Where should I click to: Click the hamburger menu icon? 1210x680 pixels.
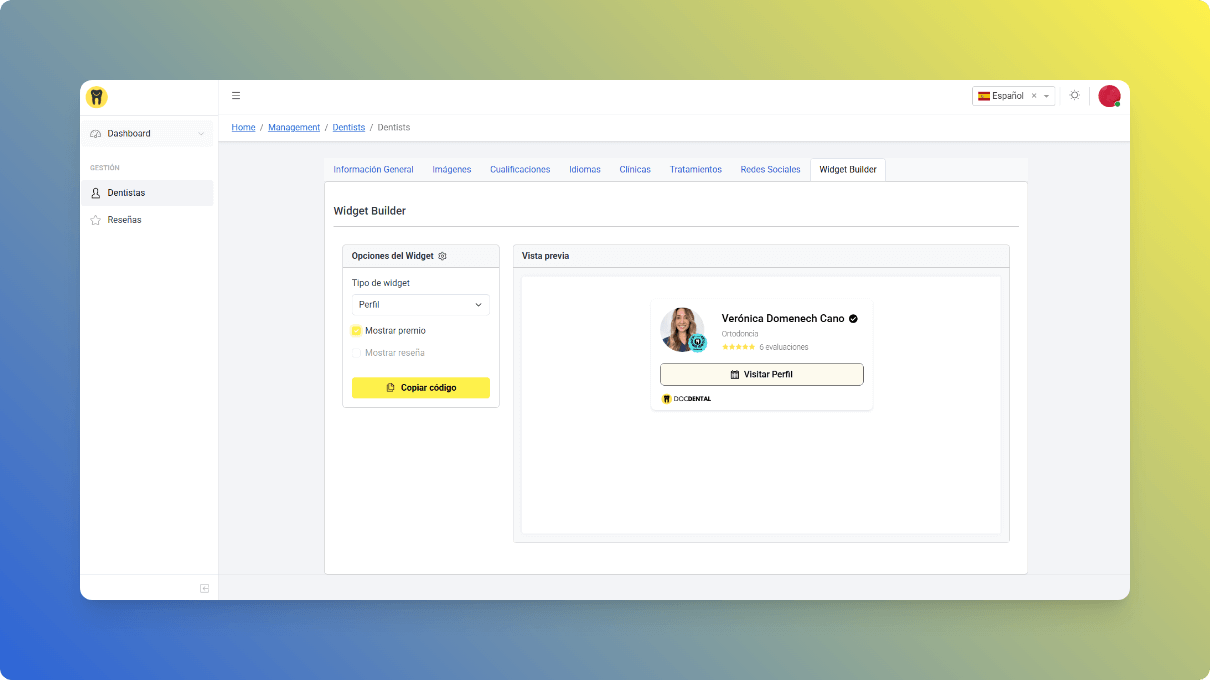236,96
